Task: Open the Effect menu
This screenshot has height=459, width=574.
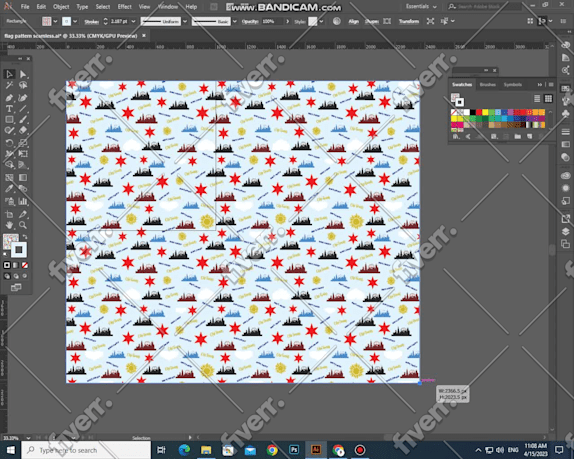Action: (x=124, y=7)
